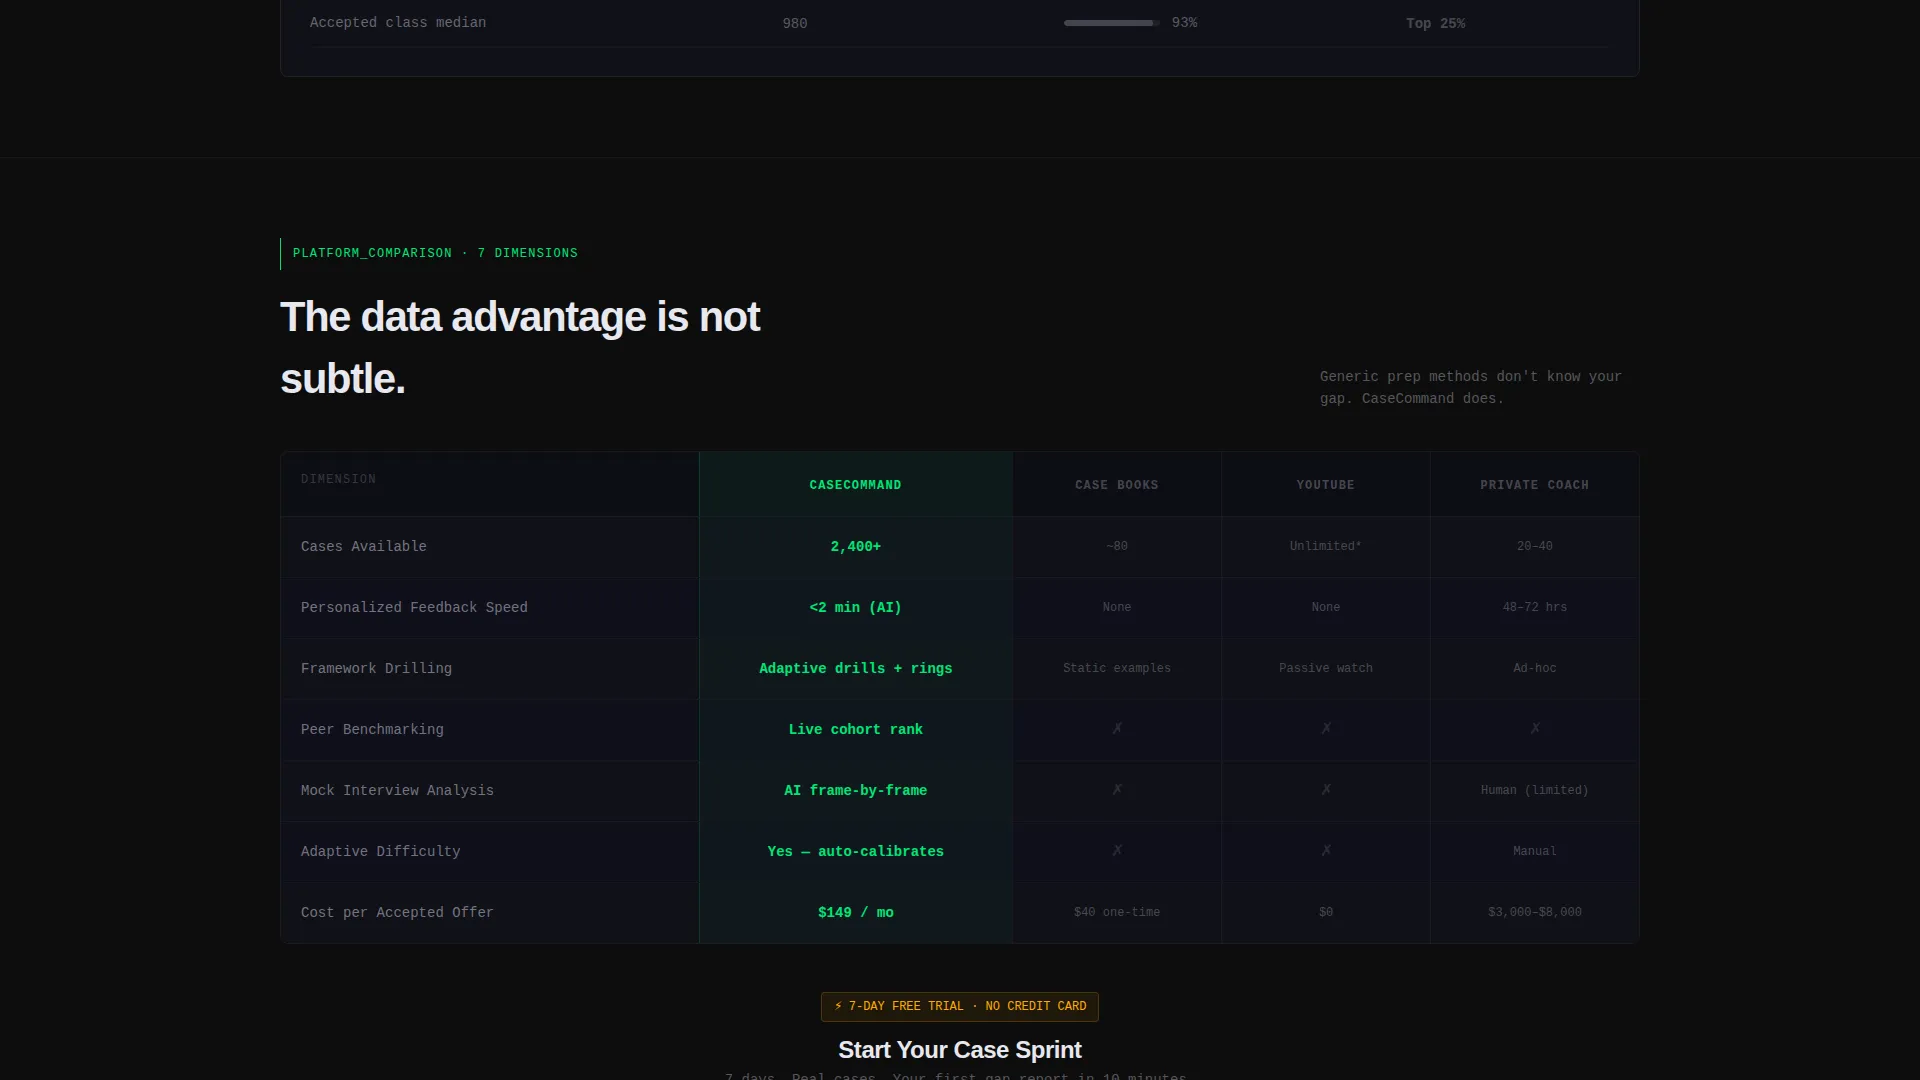Click the '$149 / mo' price cell
The height and width of the screenshot is (1080, 1920).
coord(856,912)
